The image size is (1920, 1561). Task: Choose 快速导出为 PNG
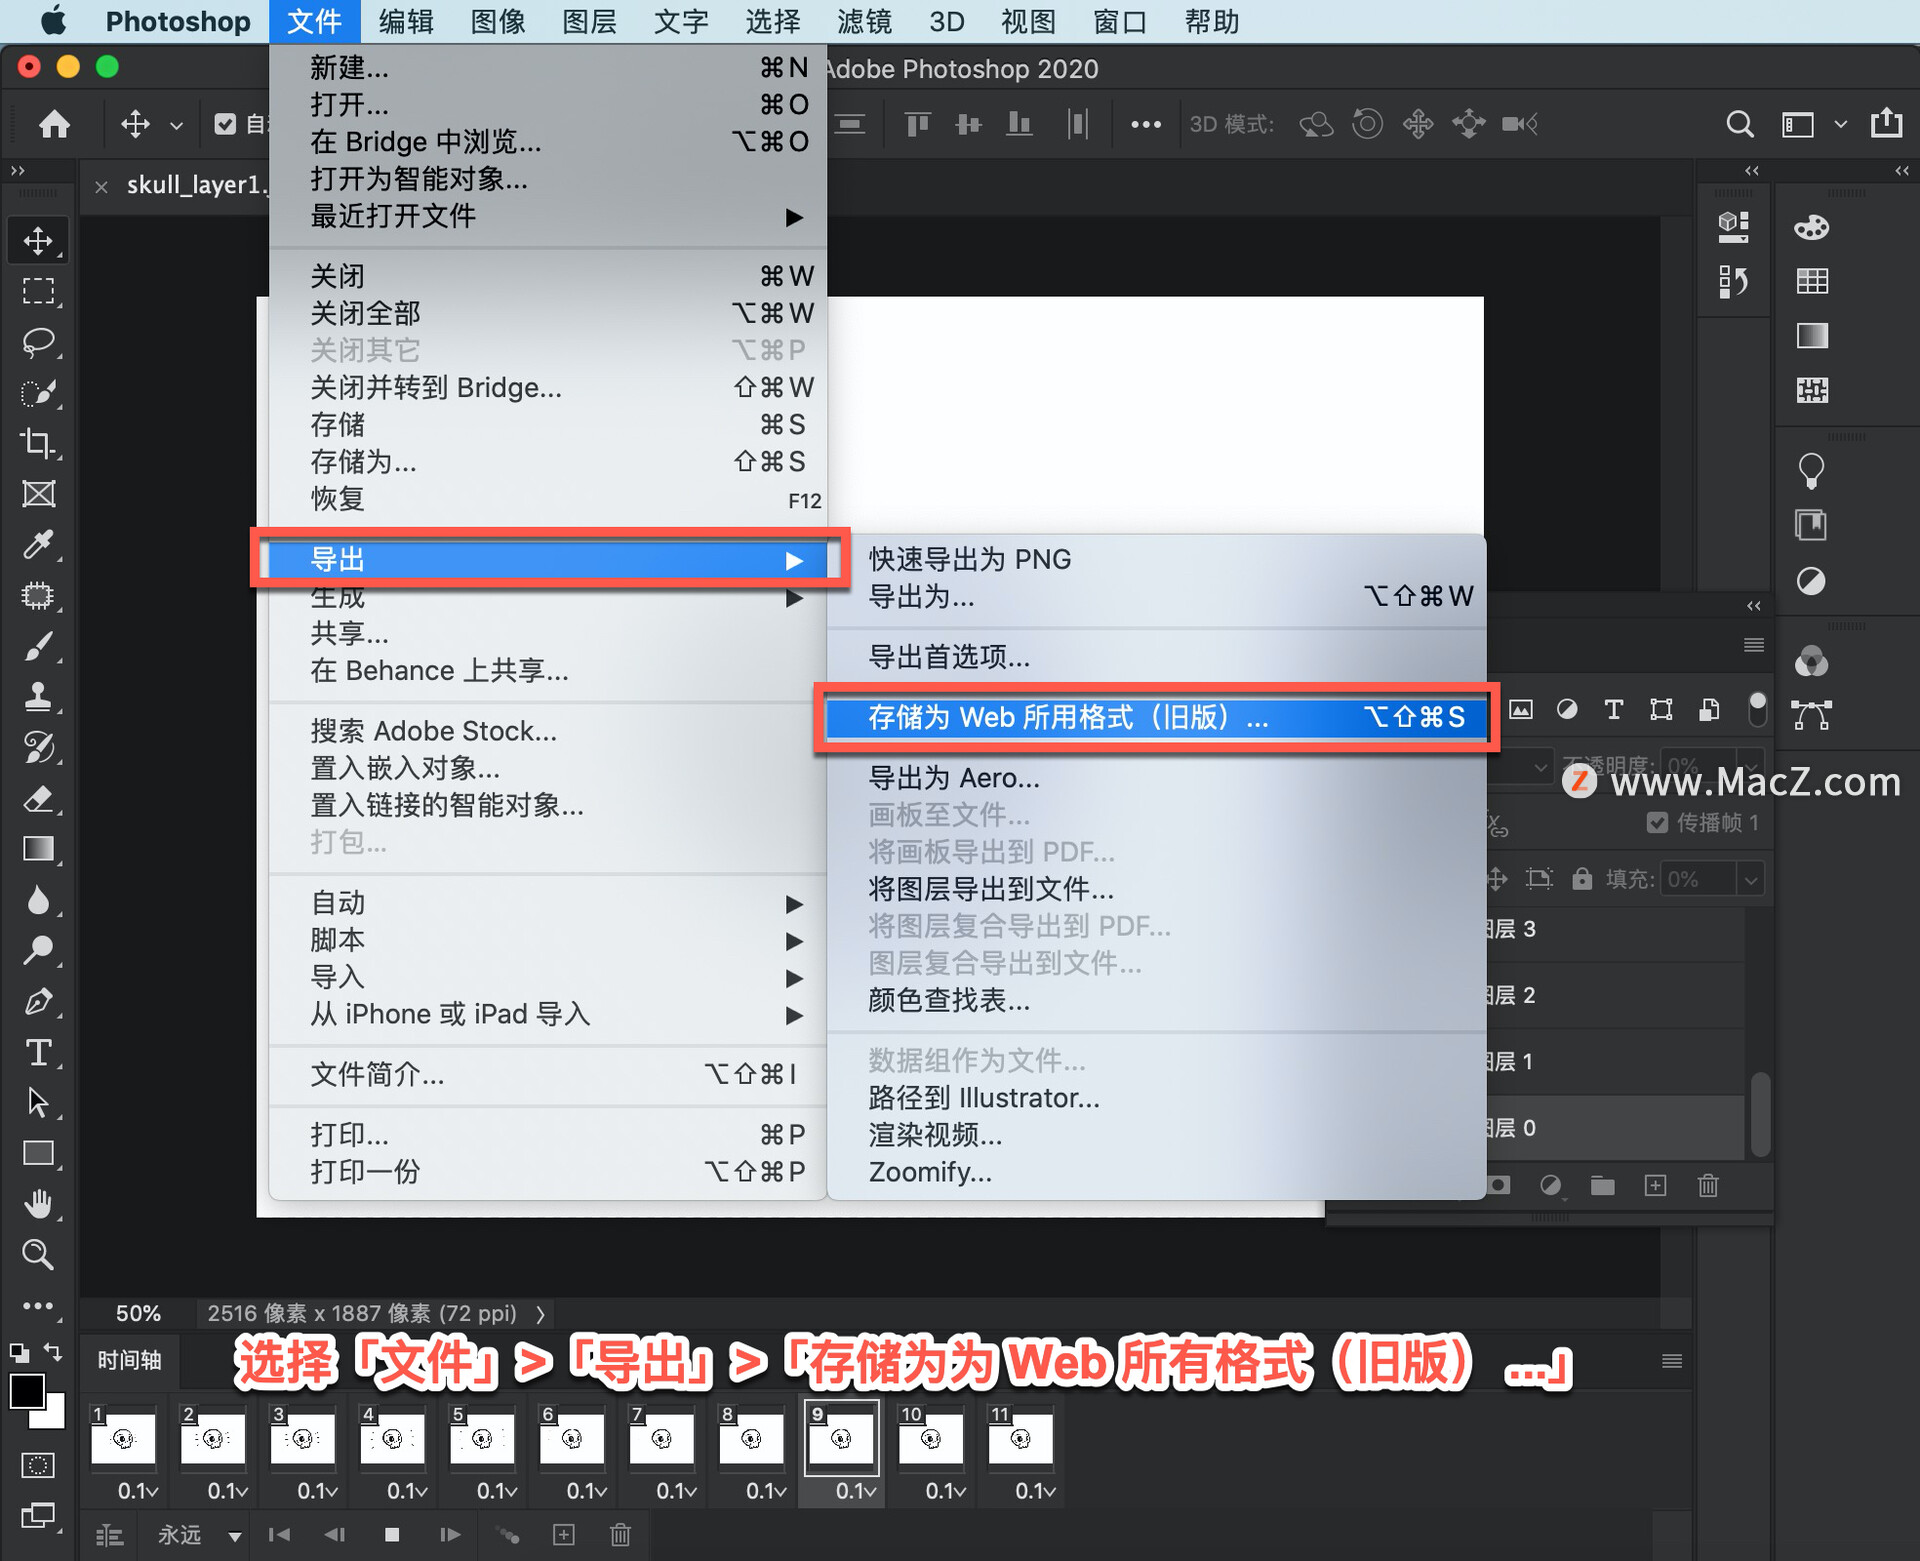pyautogui.click(x=1155, y=559)
